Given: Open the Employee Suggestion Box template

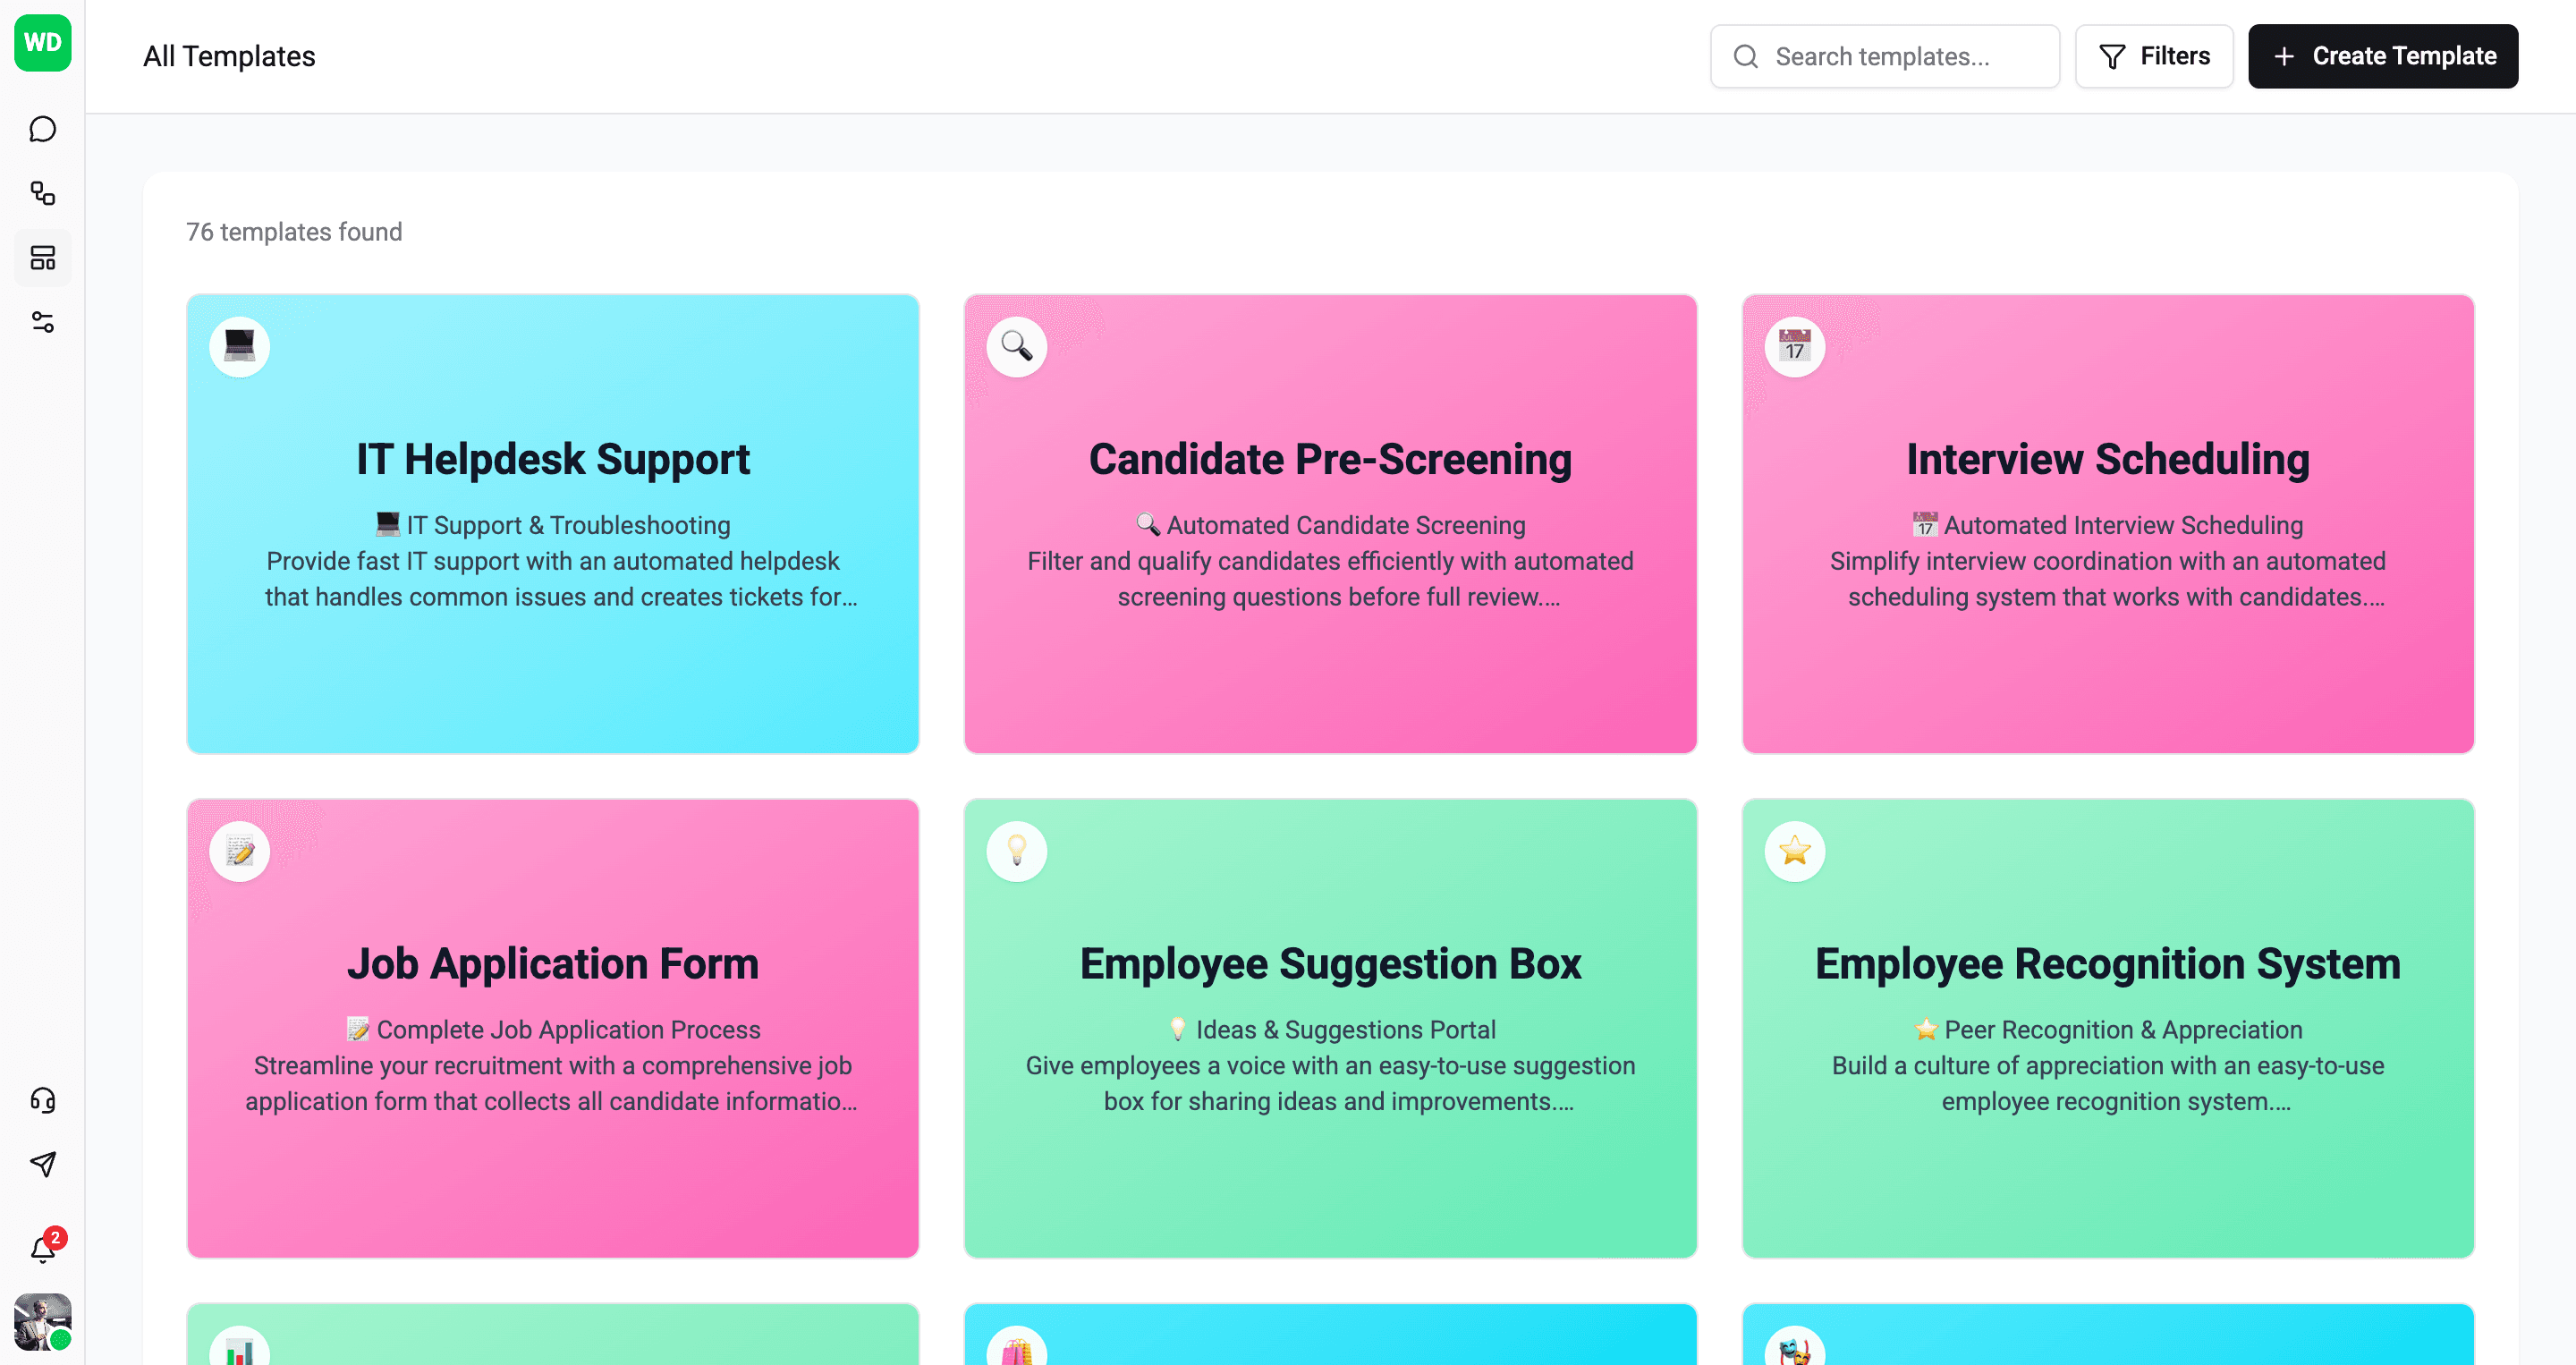Looking at the screenshot, I should tap(1329, 964).
